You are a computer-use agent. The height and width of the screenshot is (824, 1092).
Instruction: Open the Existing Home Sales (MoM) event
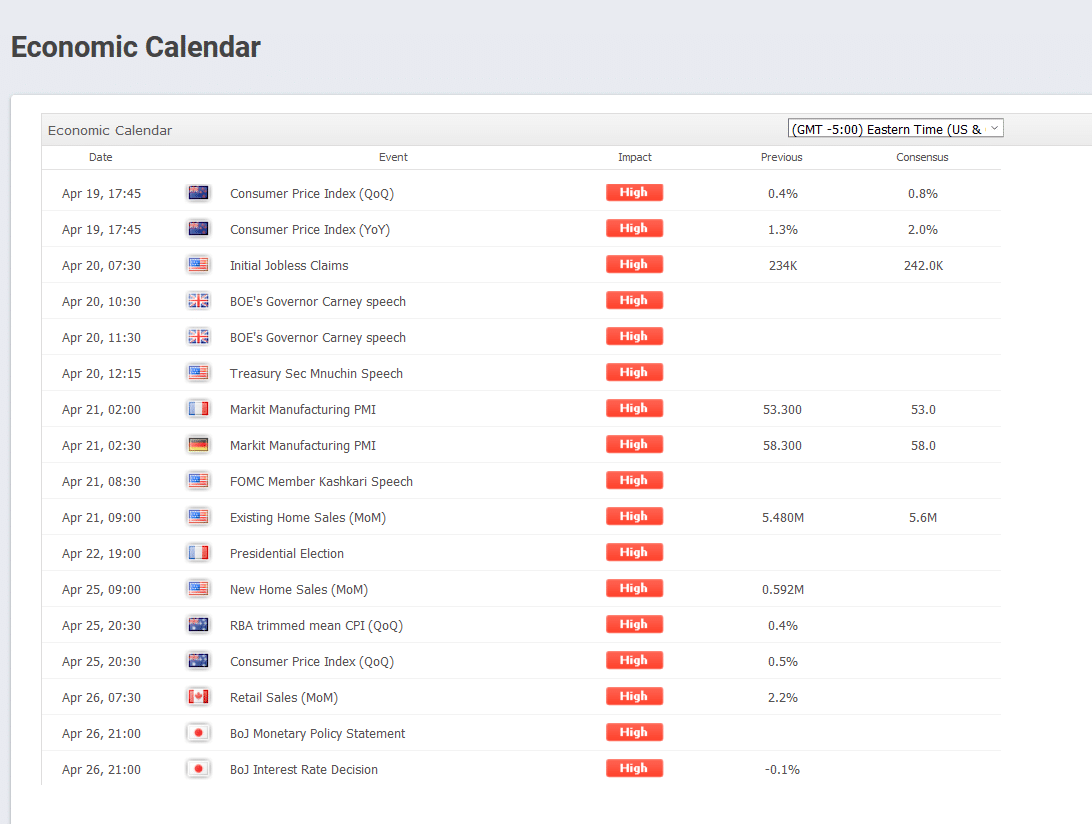(x=308, y=517)
